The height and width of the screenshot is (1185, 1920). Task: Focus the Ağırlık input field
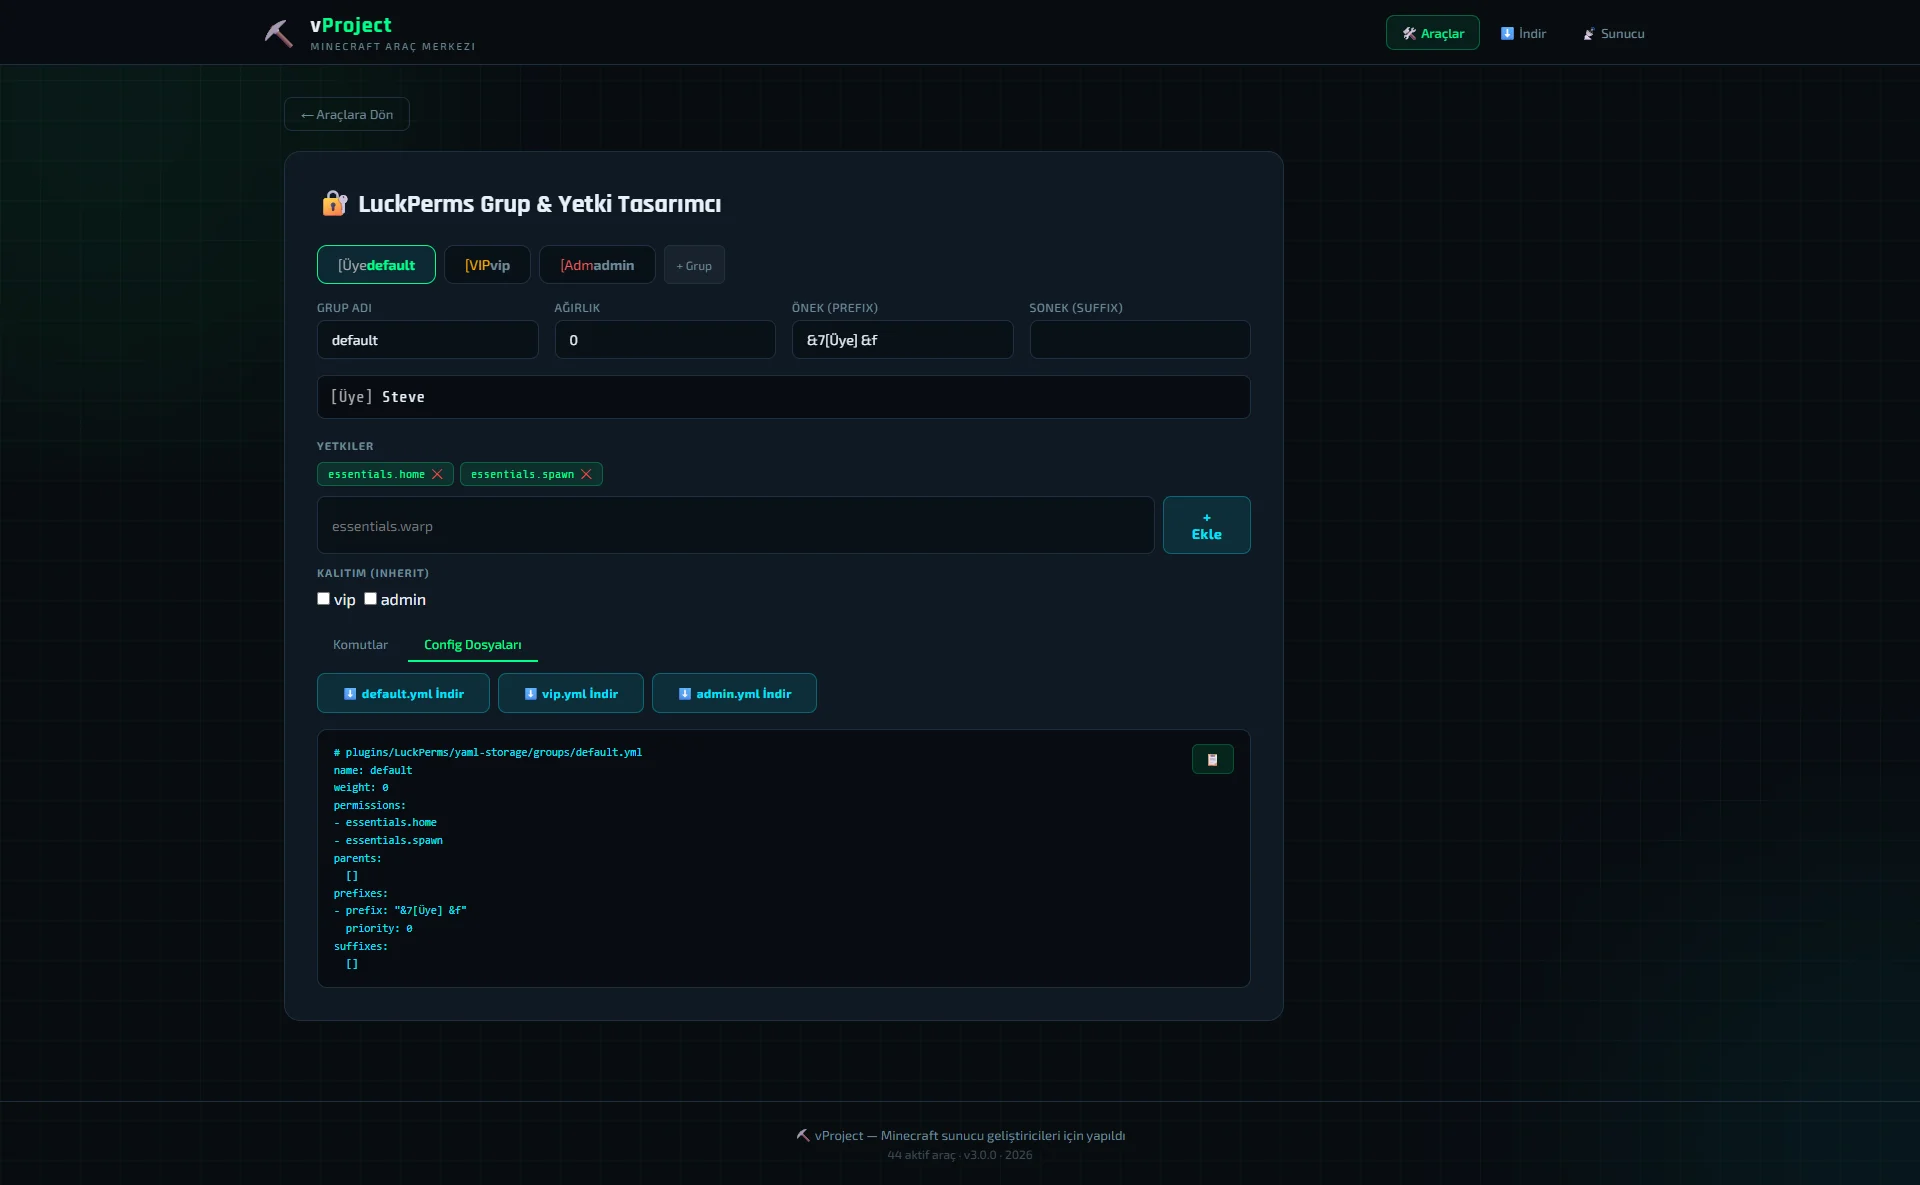[665, 340]
